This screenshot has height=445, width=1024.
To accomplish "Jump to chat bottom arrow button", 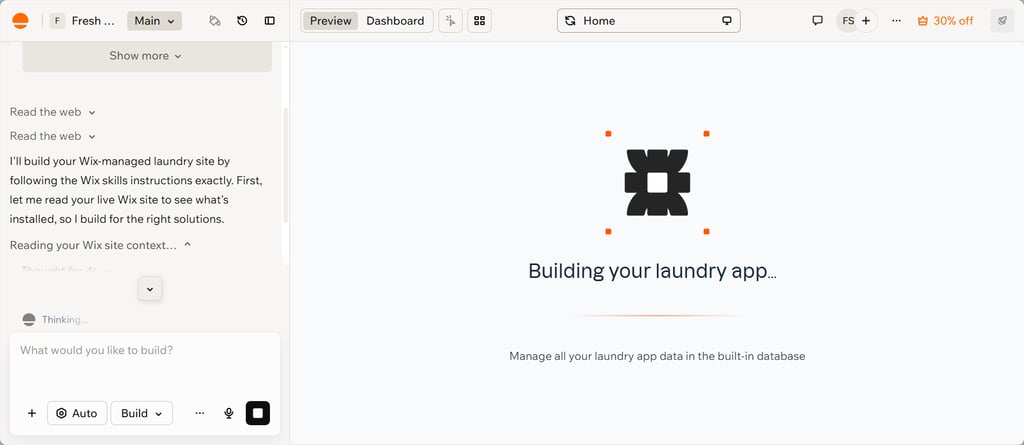I will tap(150, 289).
